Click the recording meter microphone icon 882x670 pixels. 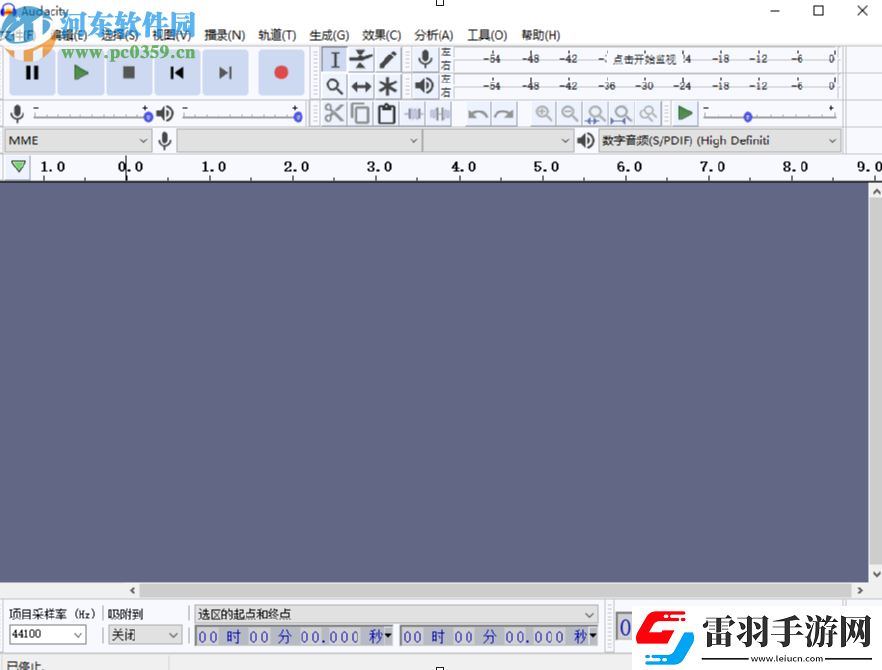[425, 59]
